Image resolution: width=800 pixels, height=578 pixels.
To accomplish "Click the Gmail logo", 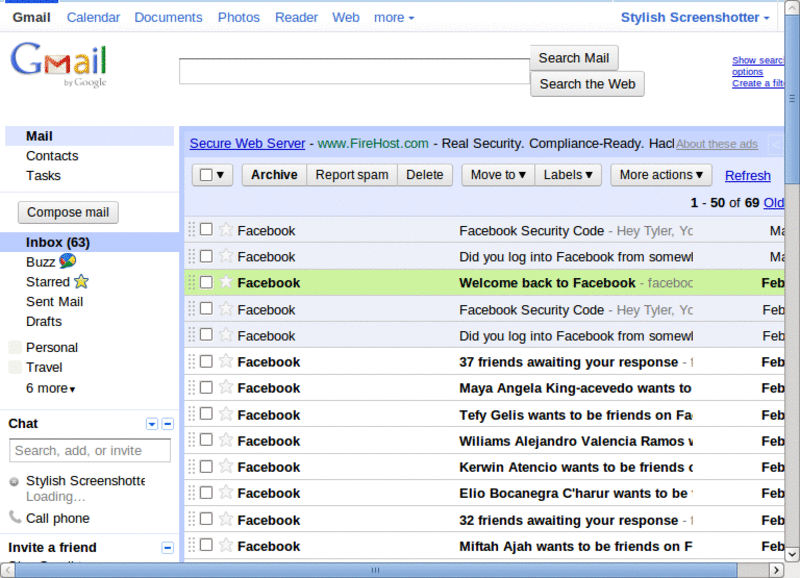I will click(x=59, y=64).
